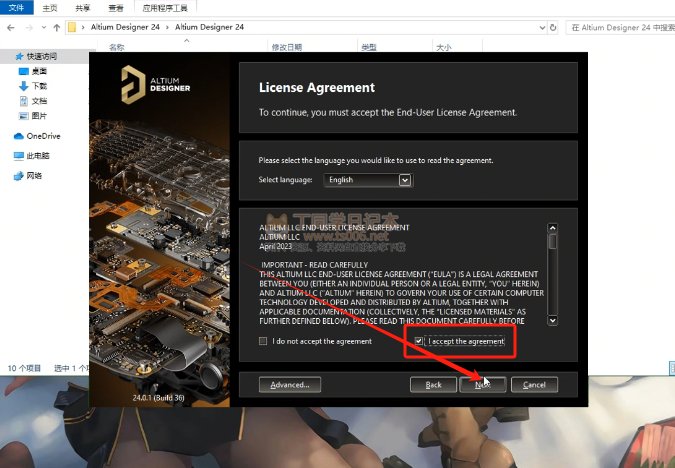
Task: Check 'I do not accept the agreement'
Action: point(263,341)
